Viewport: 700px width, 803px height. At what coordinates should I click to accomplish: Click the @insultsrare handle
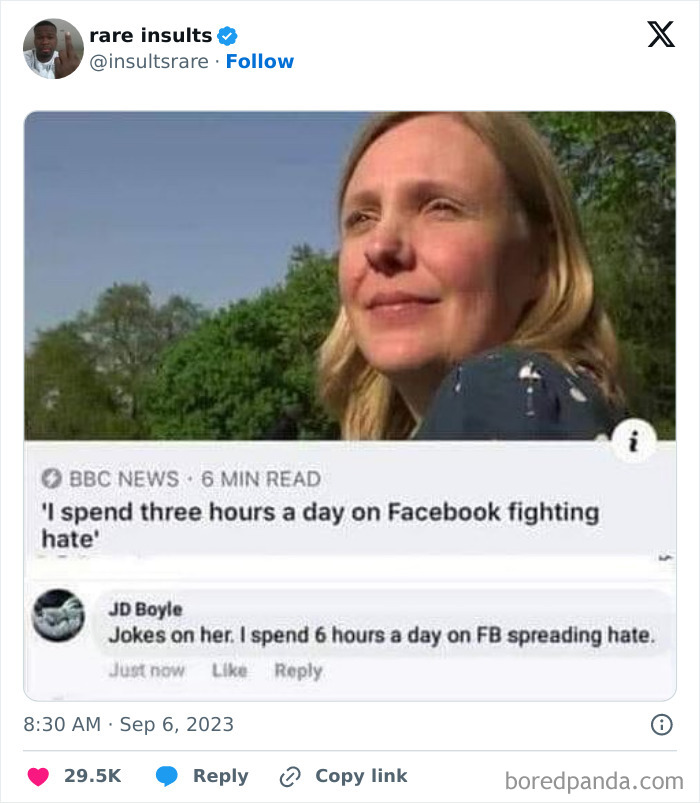[x=149, y=62]
